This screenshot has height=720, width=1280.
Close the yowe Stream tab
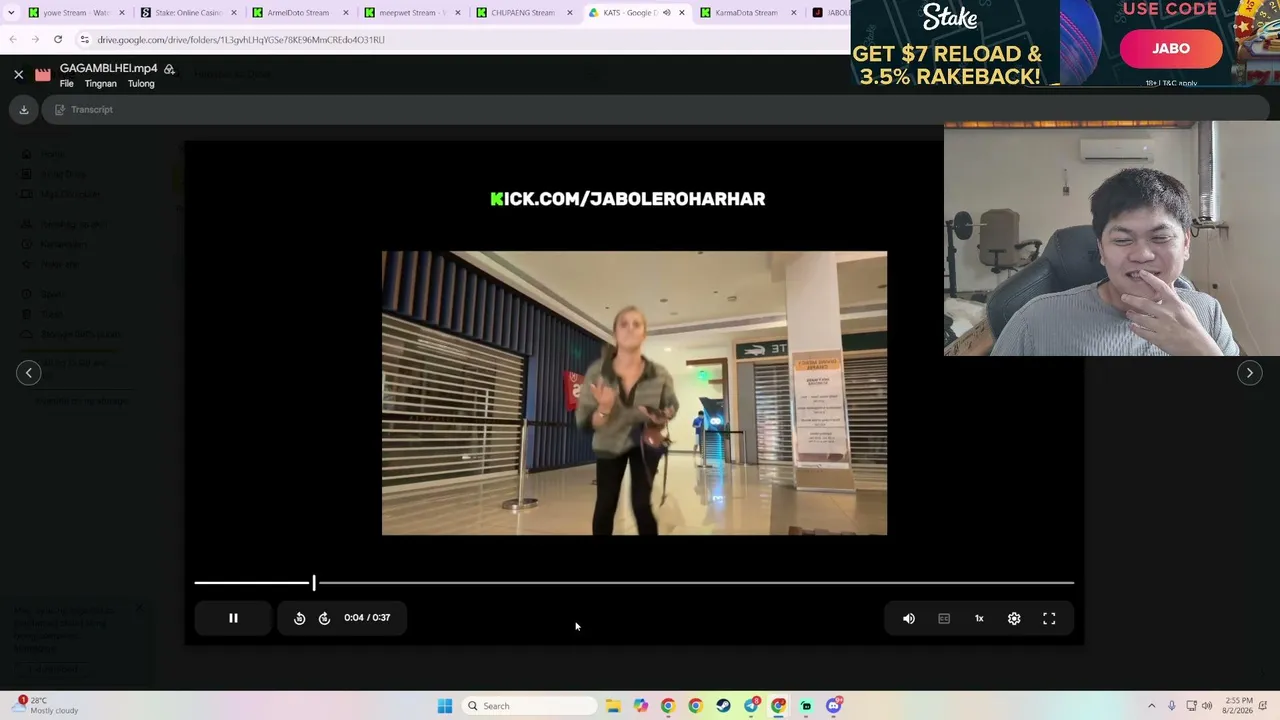pyautogui.click(x=122, y=13)
